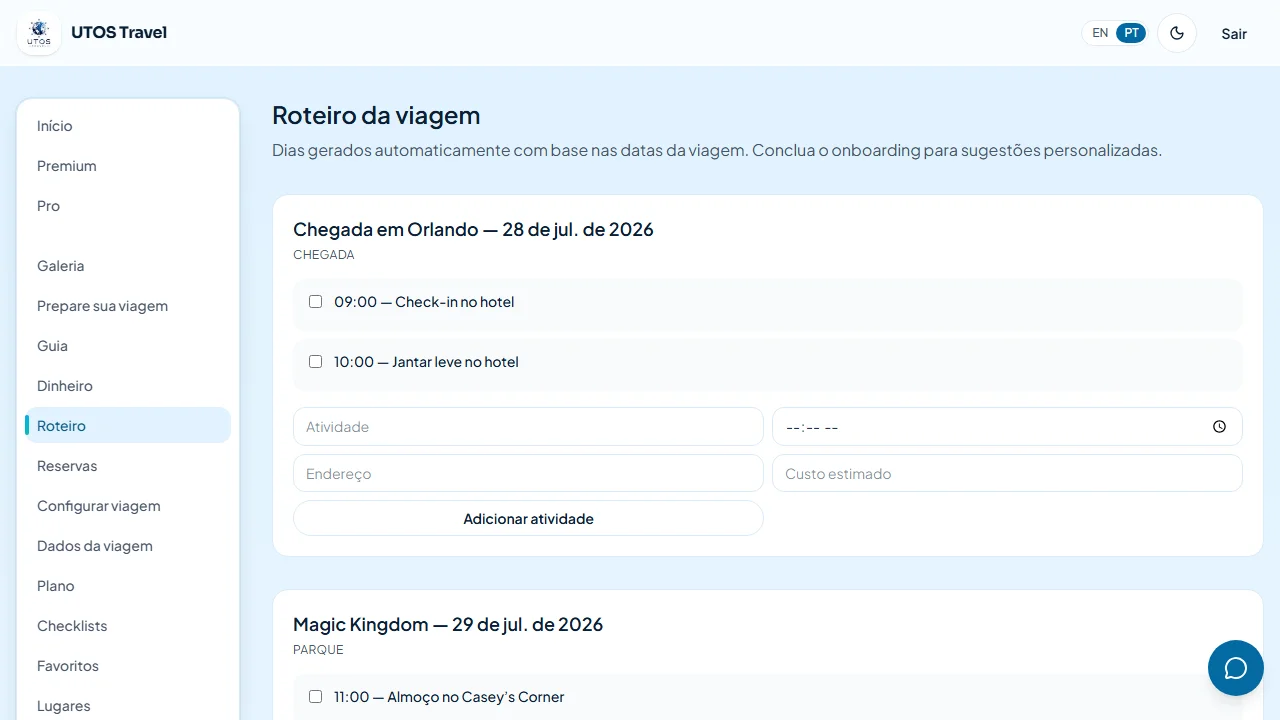1280x720 pixels.
Task: Click the UTOS Travel brand name
Action: (119, 33)
